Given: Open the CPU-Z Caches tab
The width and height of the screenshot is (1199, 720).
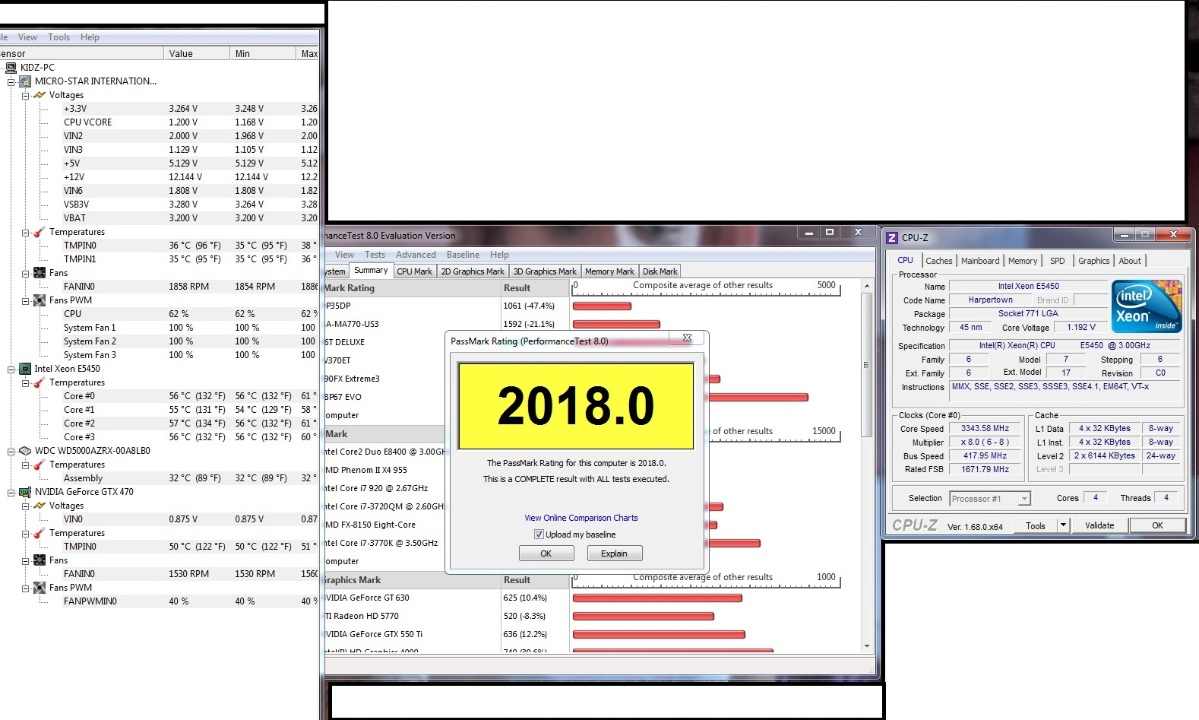Looking at the screenshot, I should (x=939, y=261).
